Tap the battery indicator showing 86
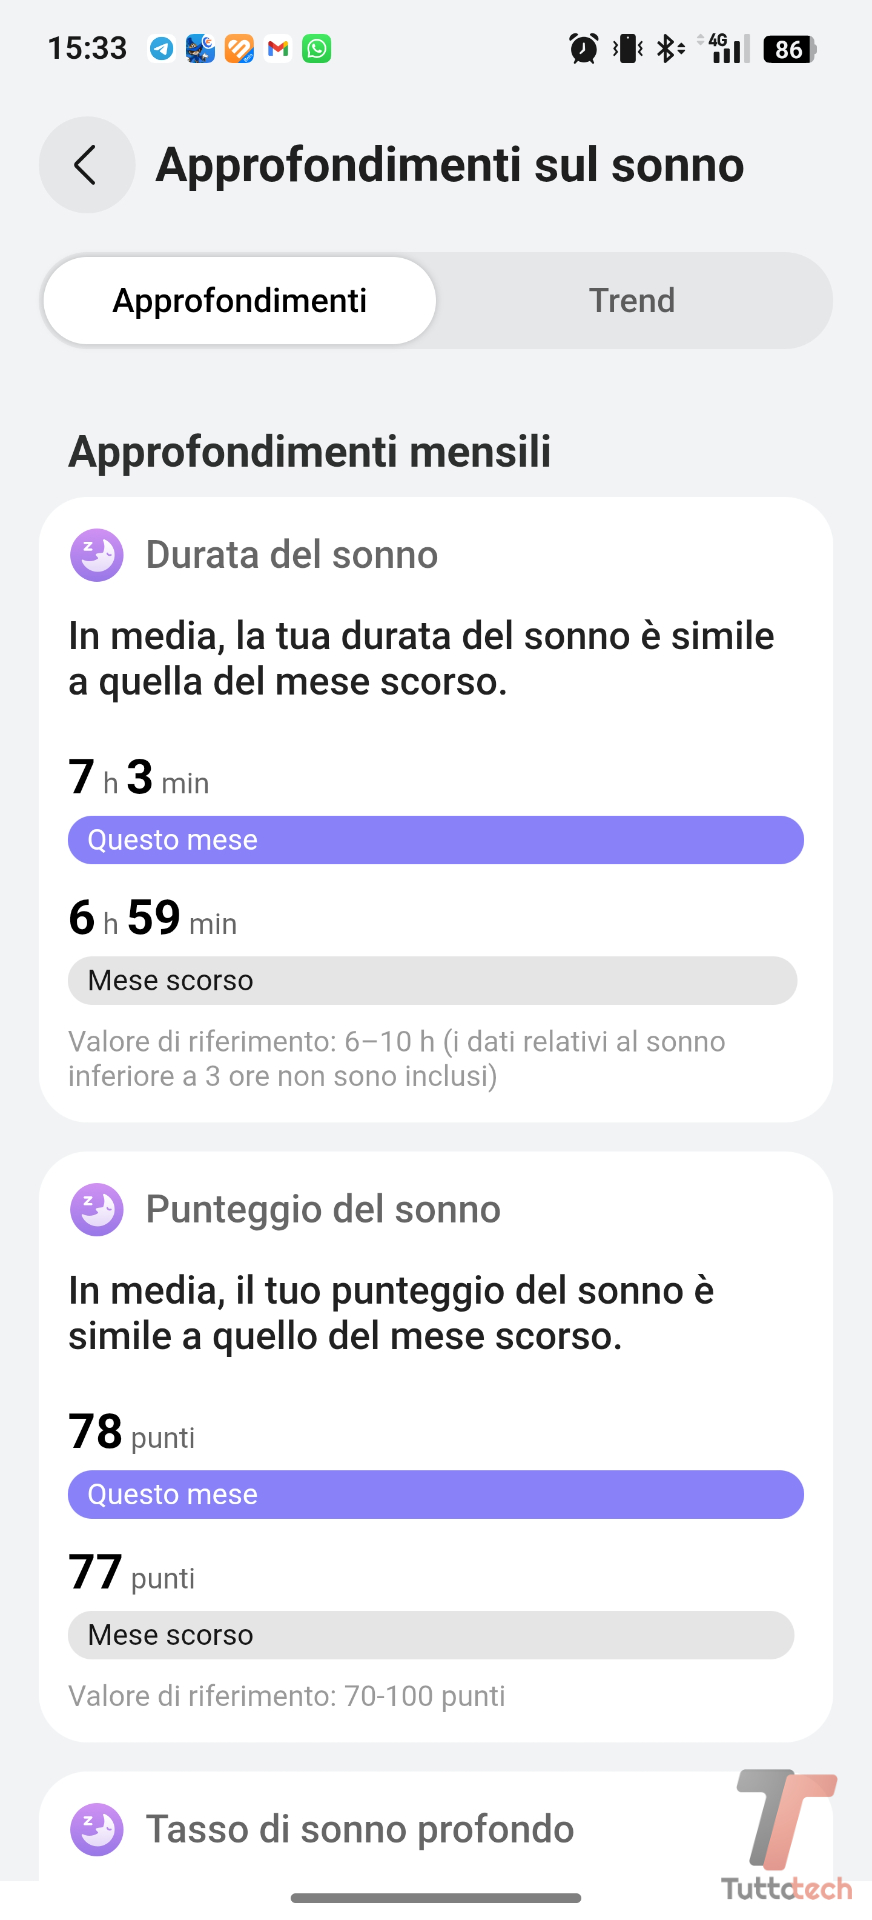 pyautogui.click(x=790, y=49)
